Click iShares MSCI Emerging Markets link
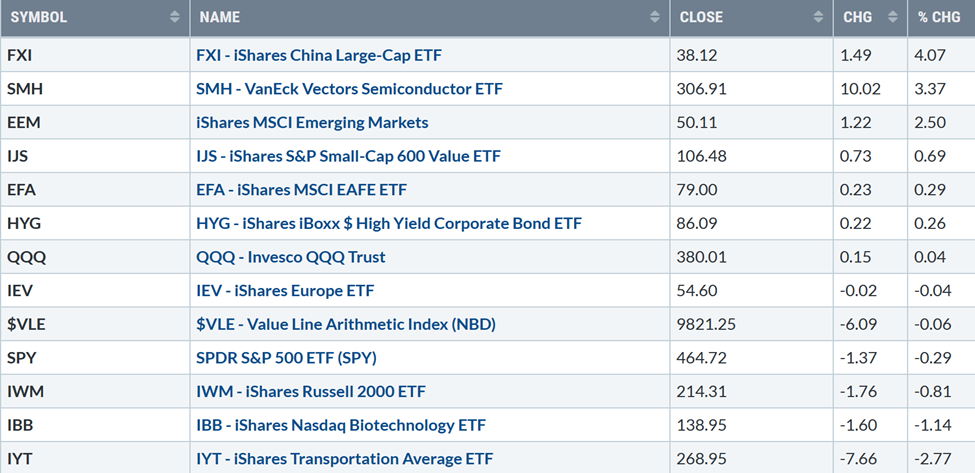 pyautogui.click(x=312, y=122)
